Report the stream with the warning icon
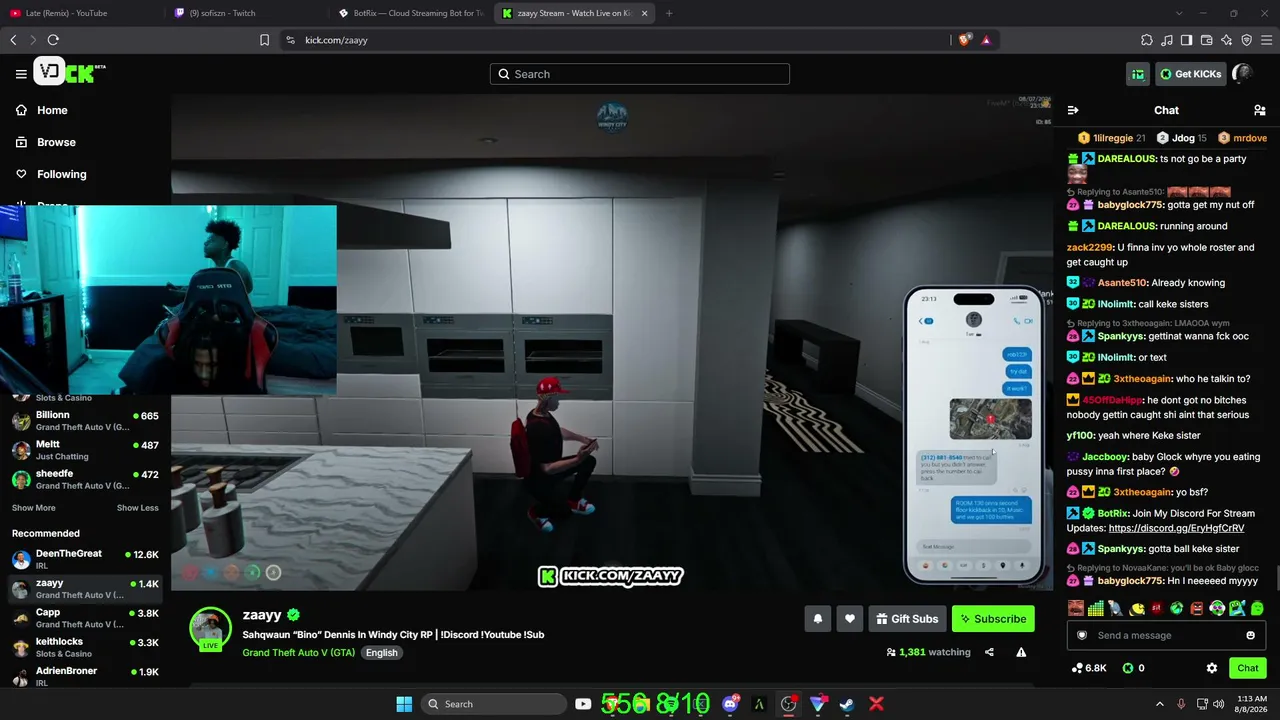1280x720 pixels. click(x=1021, y=652)
